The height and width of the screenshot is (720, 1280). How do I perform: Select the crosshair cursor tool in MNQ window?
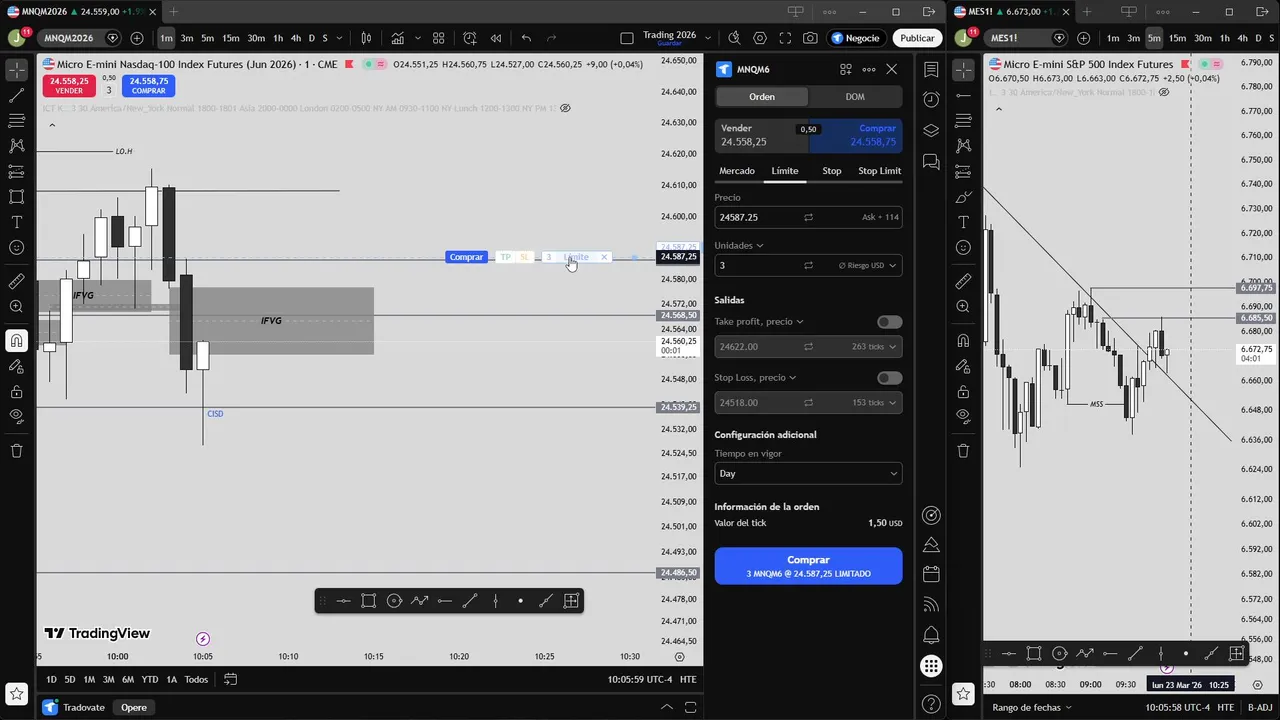(16, 70)
